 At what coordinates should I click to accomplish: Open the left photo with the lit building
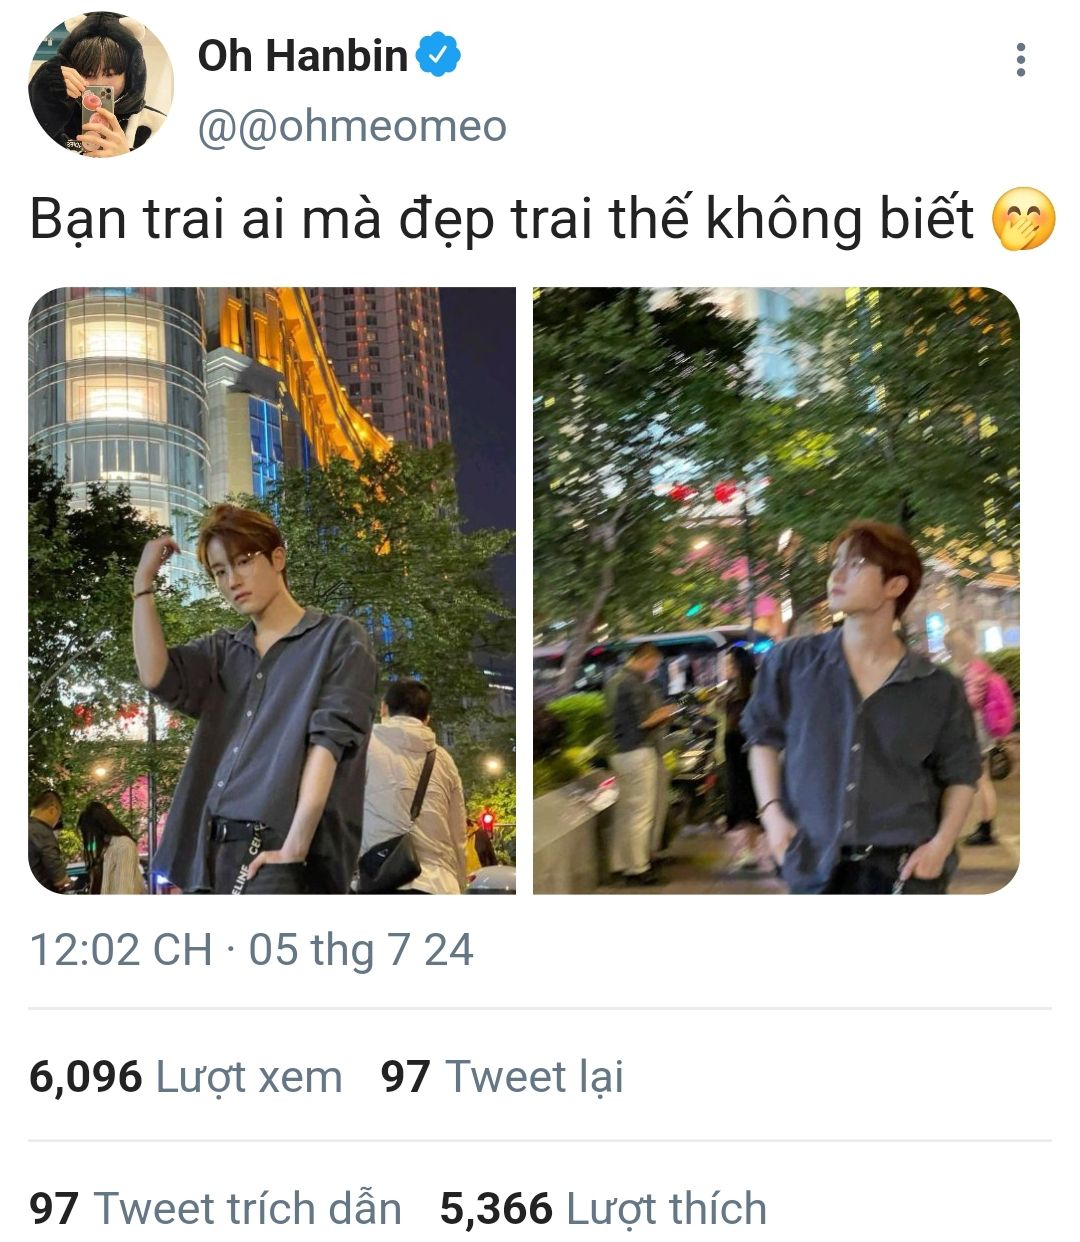coord(272,591)
